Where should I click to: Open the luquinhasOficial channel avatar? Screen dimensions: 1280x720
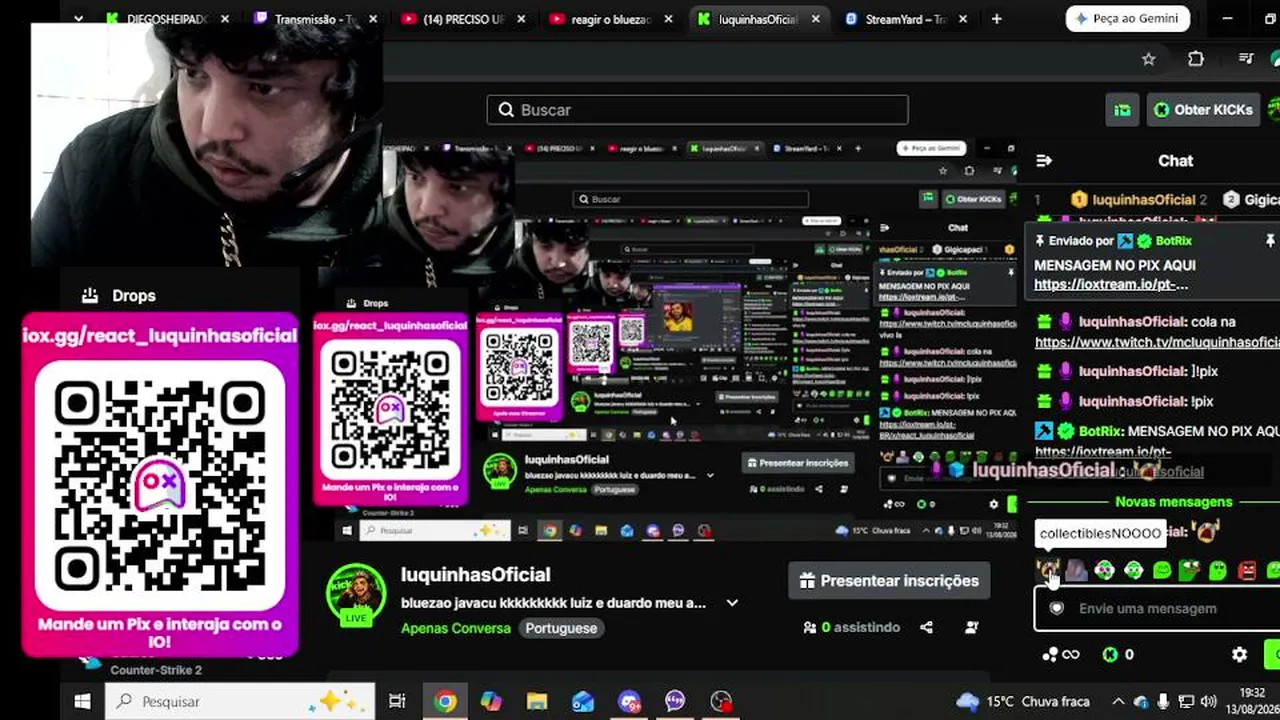356,595
